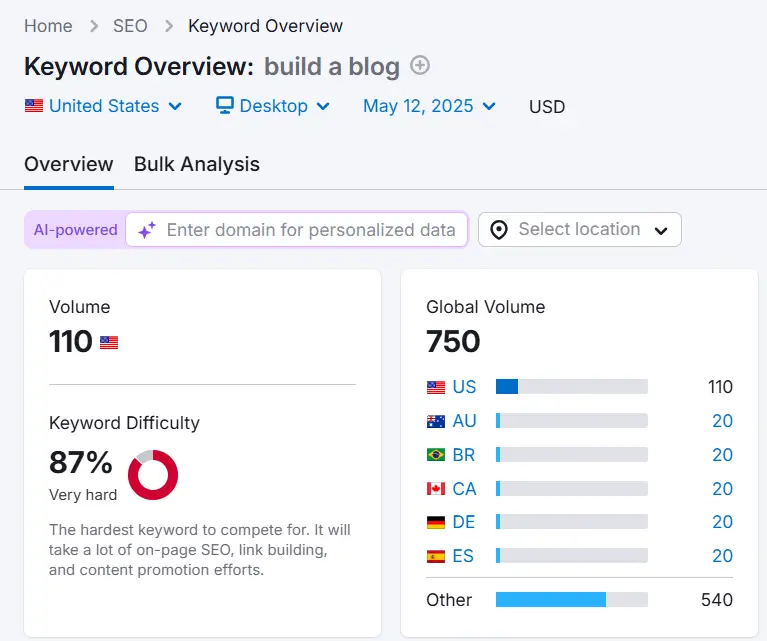Click the AU volume bar
The height and width of the screenshot is (641, 767).
(572, 420)
